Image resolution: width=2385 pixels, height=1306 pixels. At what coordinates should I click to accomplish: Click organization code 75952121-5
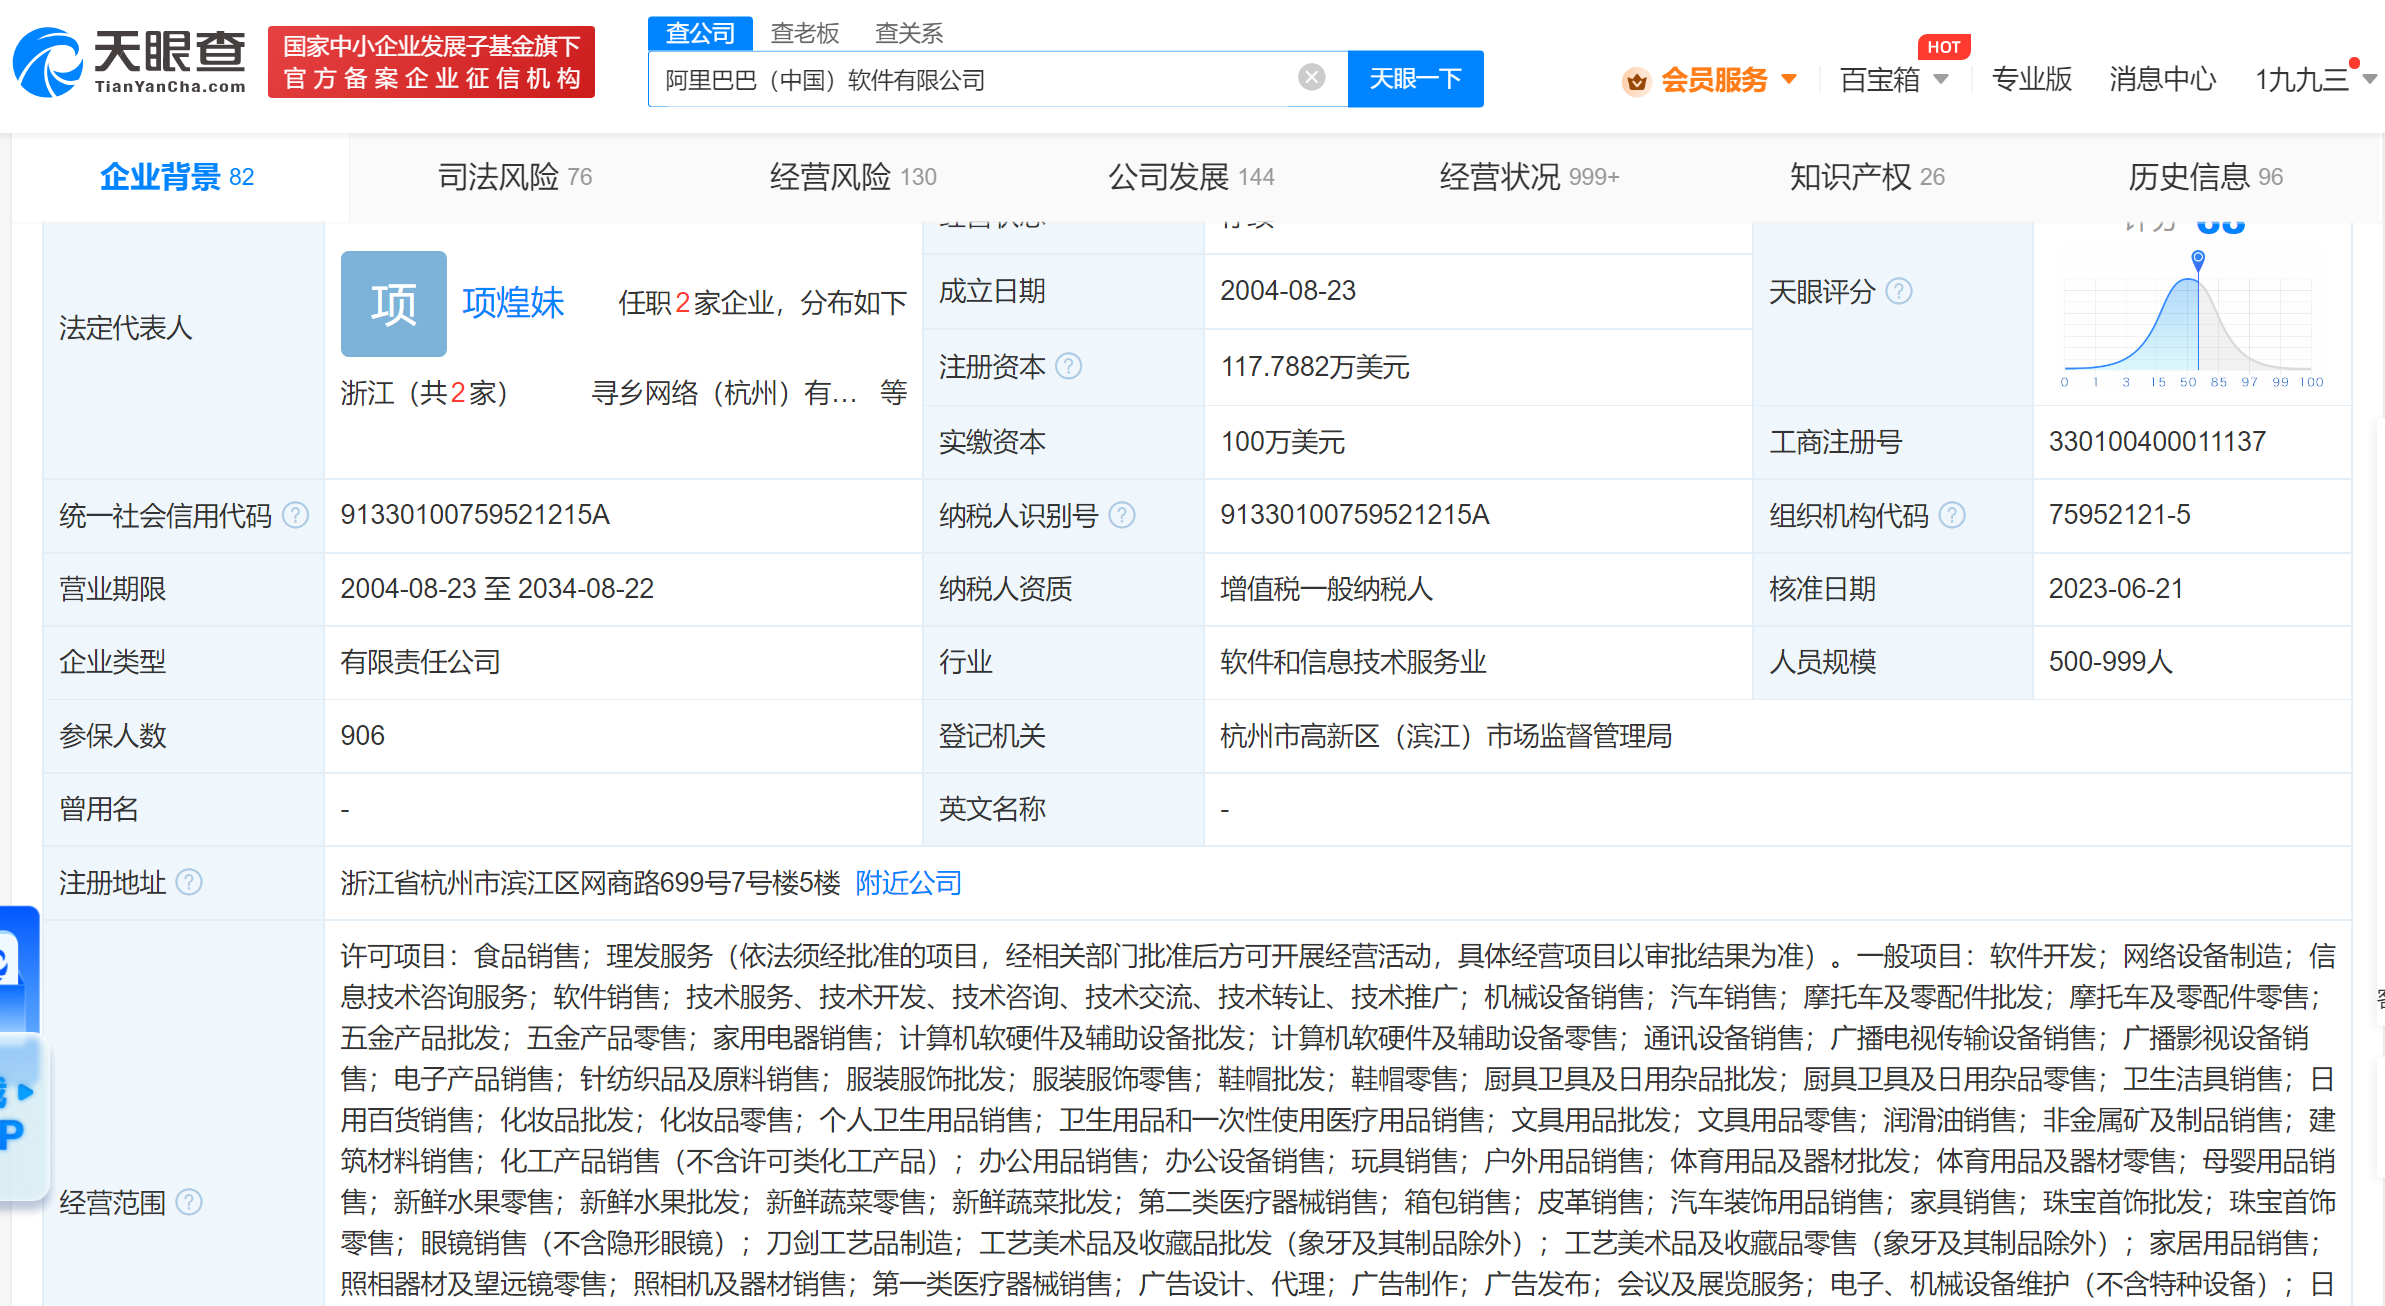click(x=2119, y=515)
